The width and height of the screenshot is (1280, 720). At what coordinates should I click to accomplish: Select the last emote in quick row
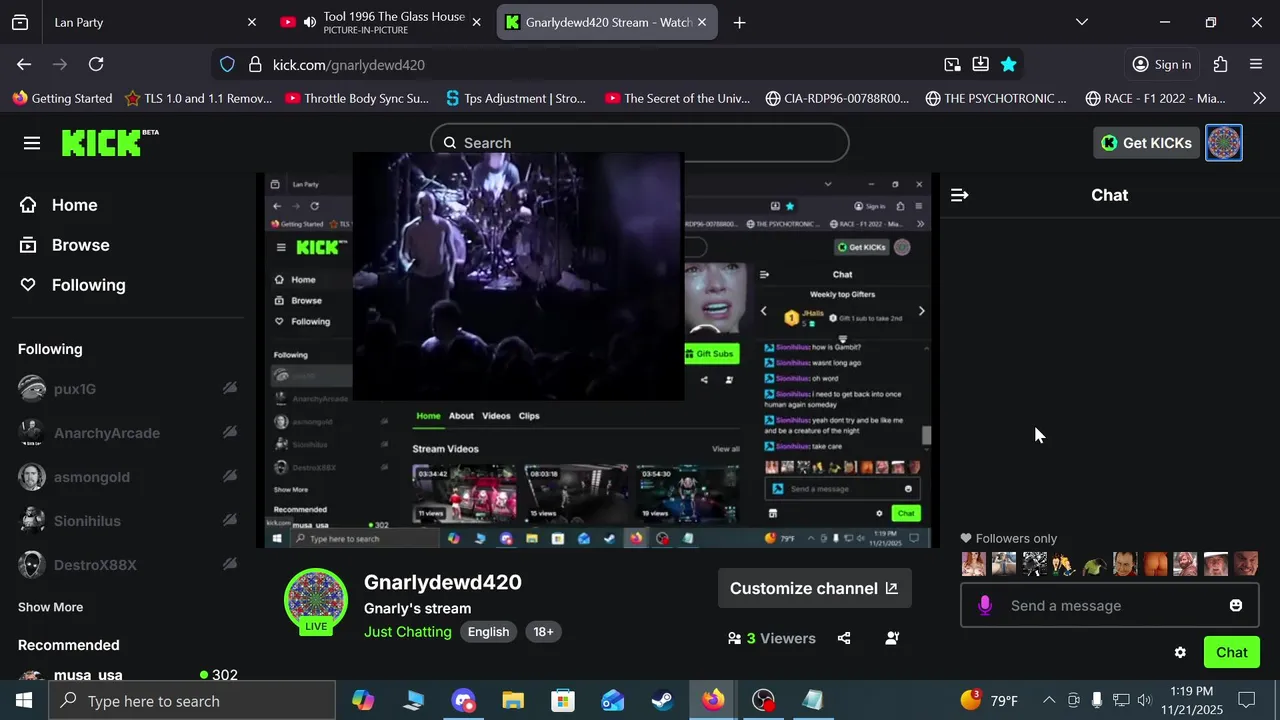(1246, 564)
